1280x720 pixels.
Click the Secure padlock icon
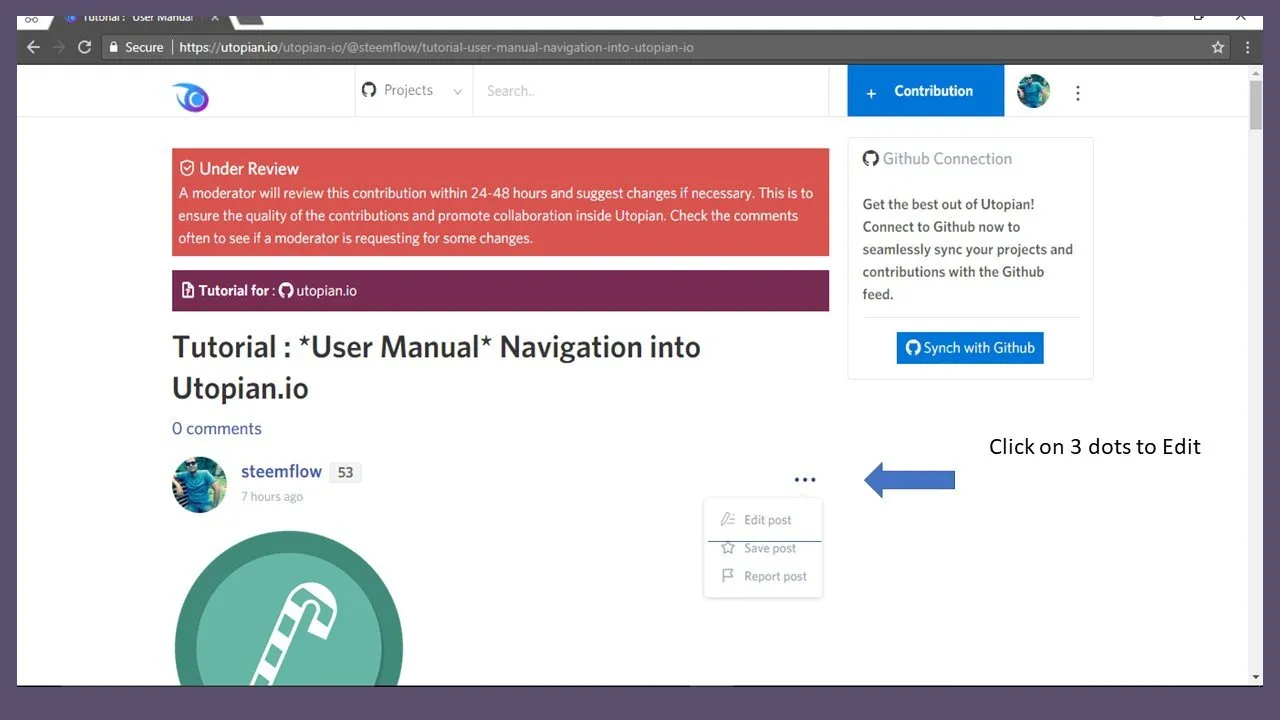[x=114, y=47]
